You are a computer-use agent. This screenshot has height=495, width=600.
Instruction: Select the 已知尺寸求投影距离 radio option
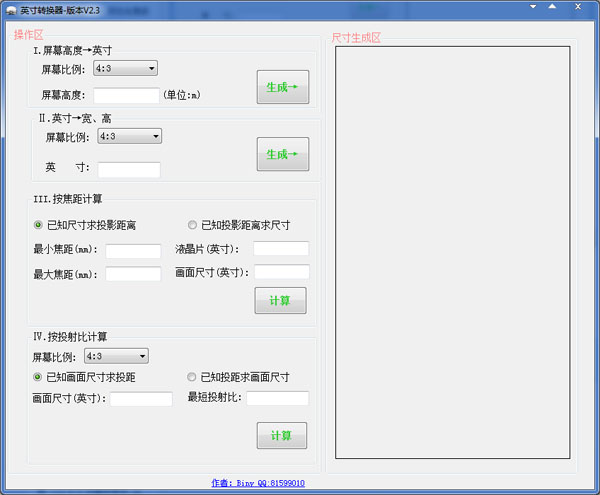click(39, 224)
